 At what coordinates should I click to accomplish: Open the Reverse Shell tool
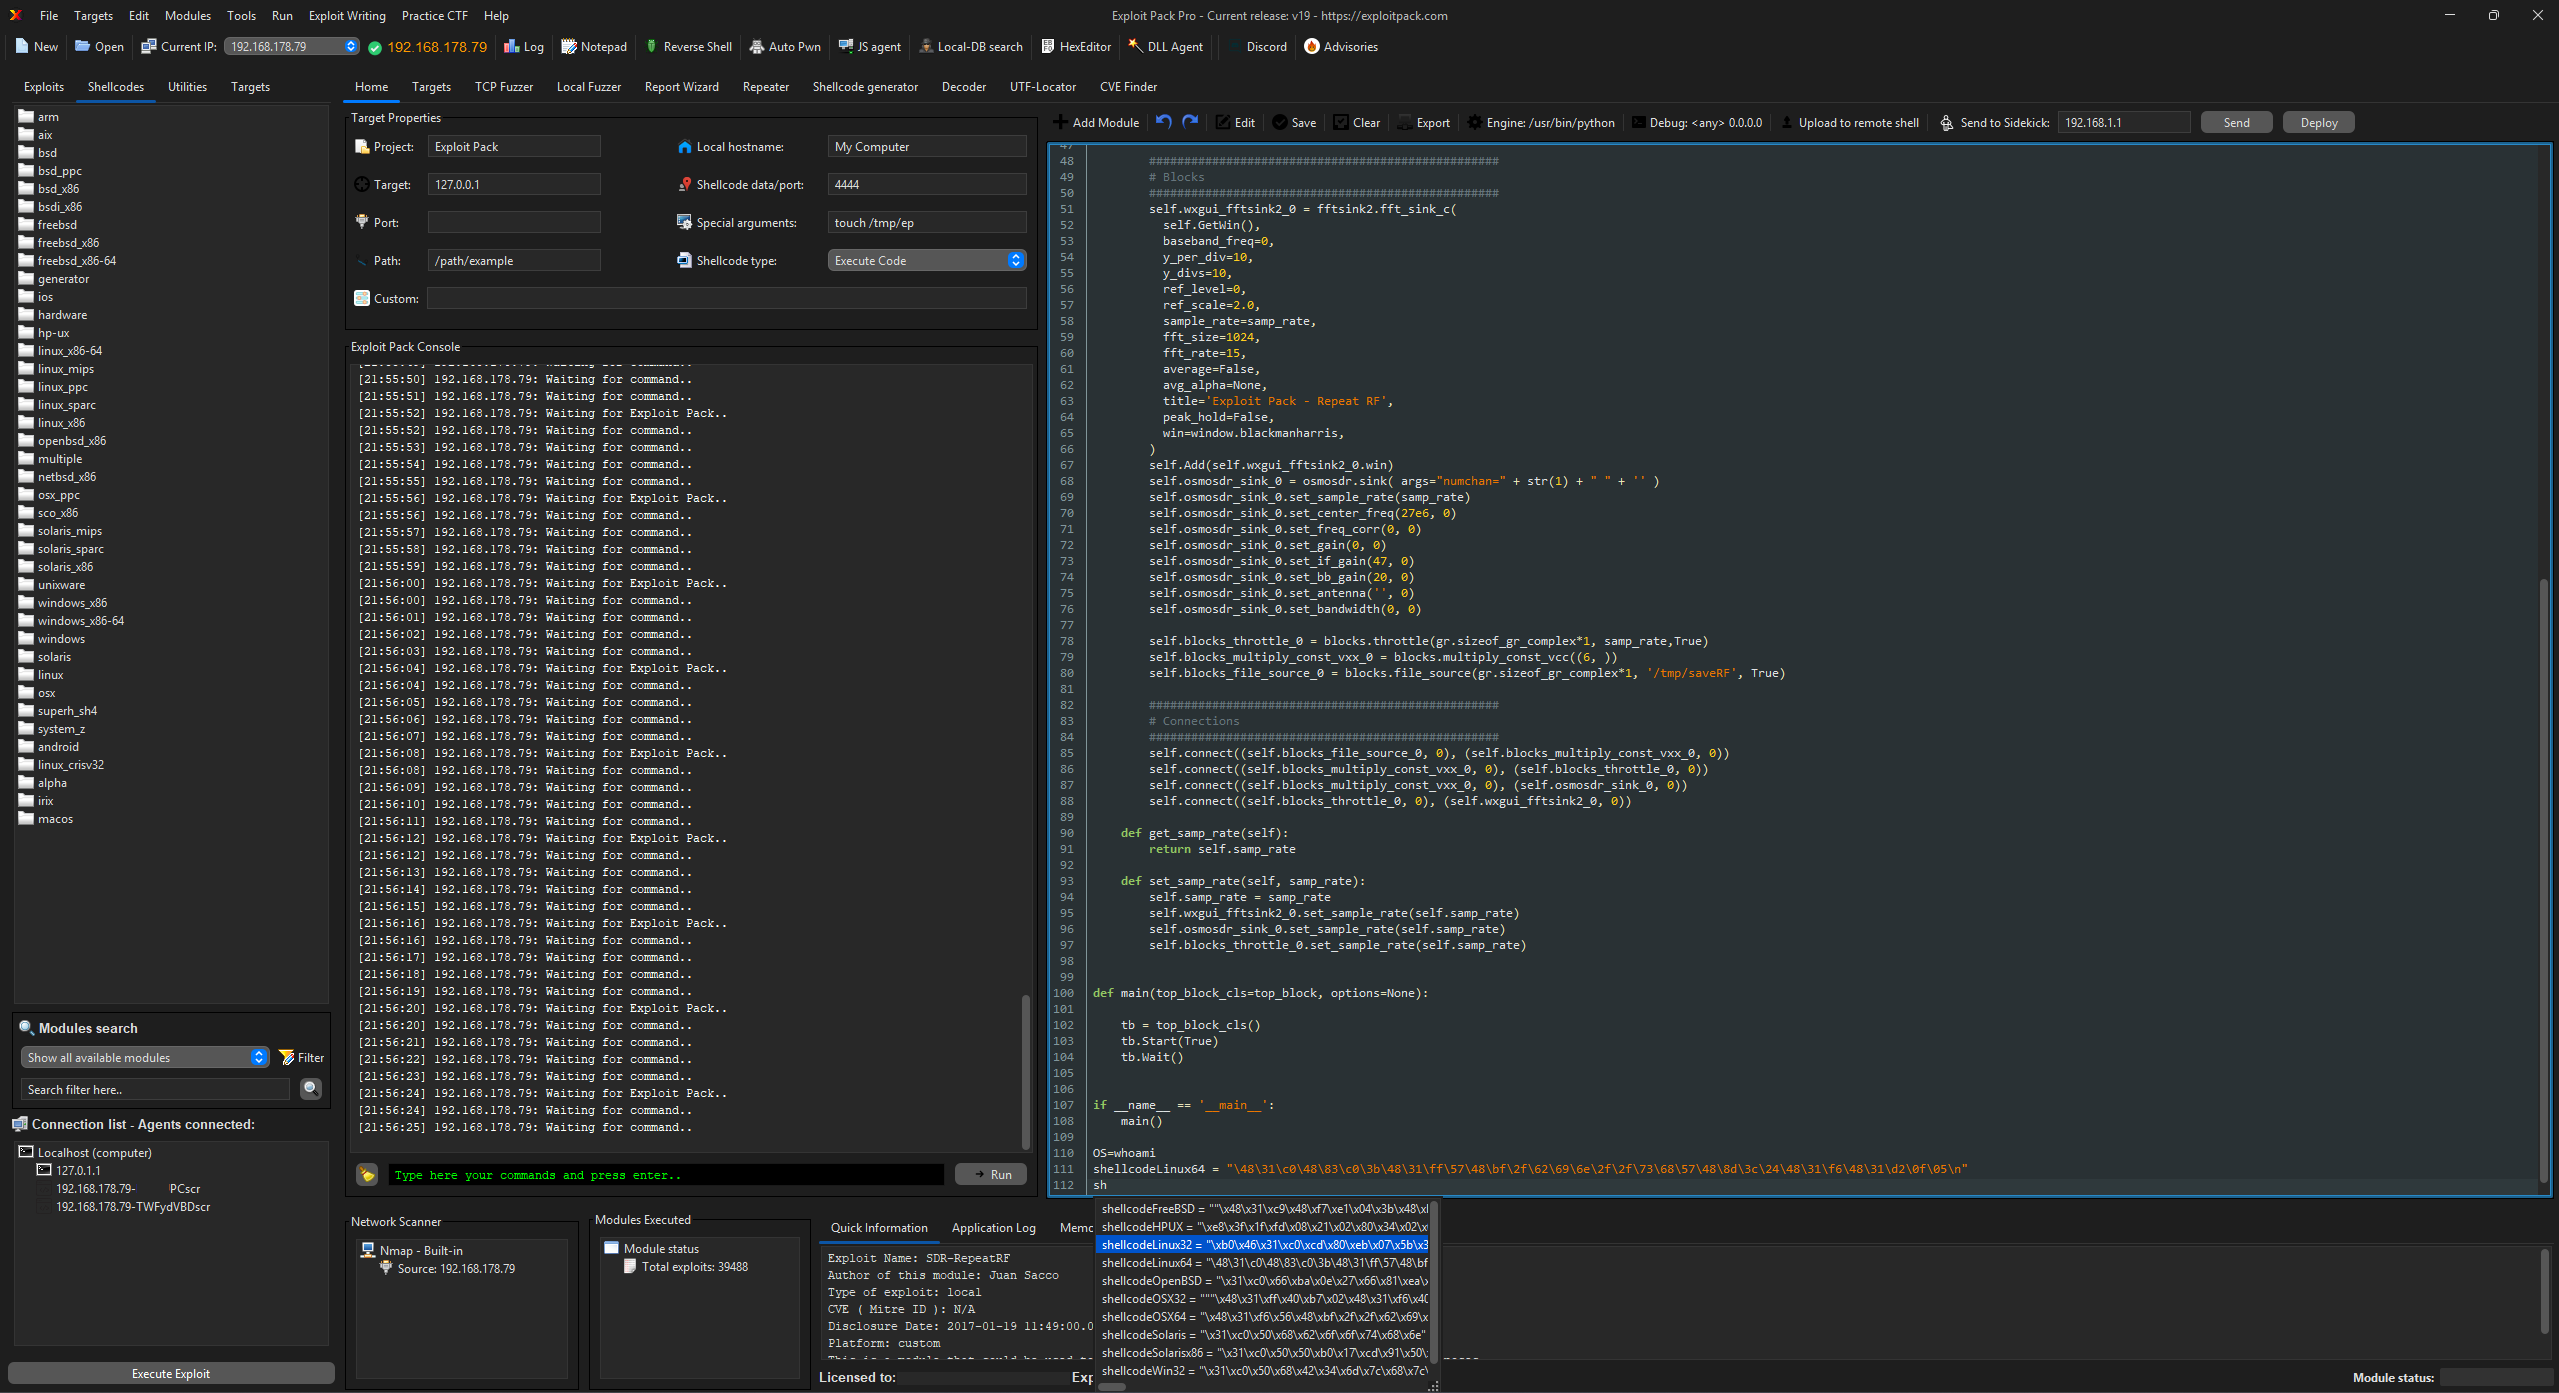(x=688, y=47)
